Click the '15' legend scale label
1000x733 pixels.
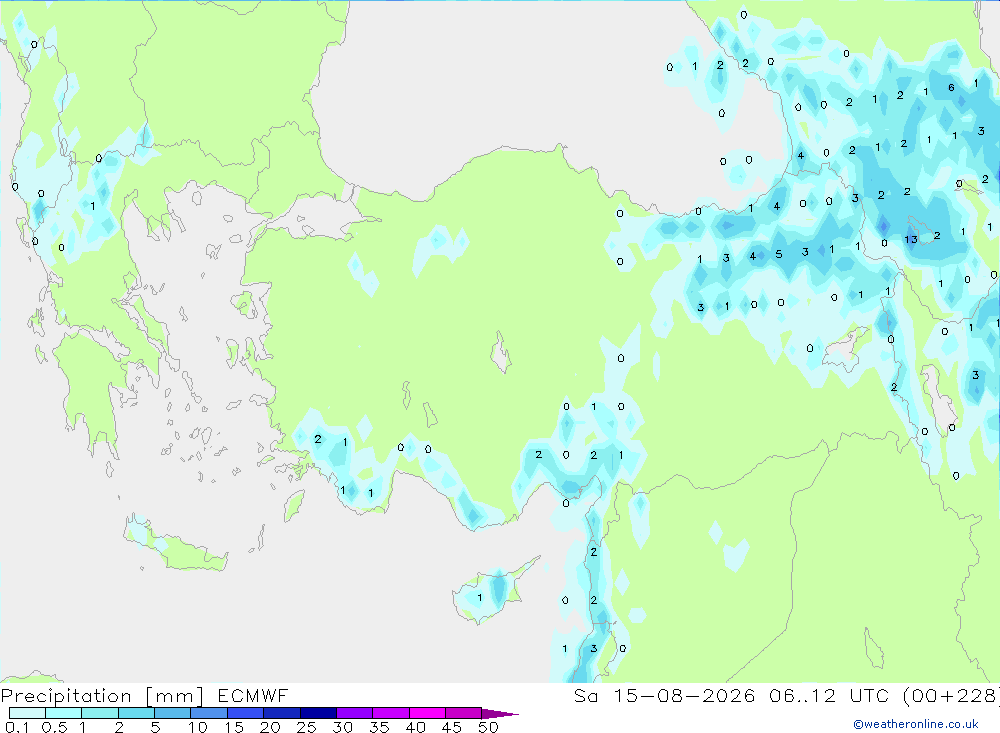pyautogui.click(x=234, y=727)
